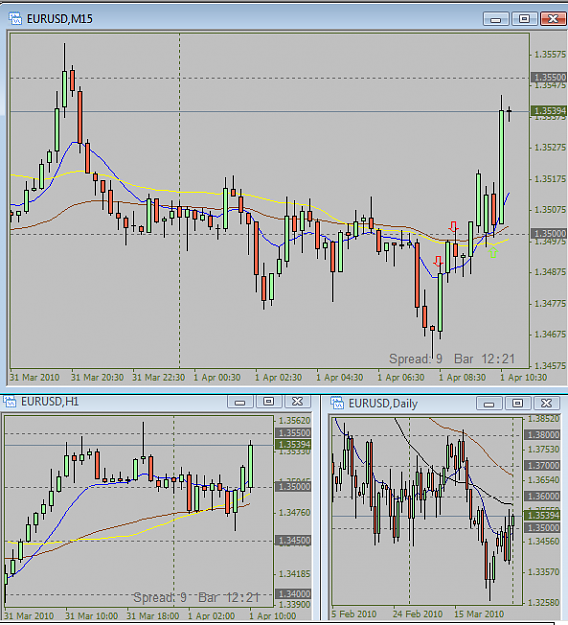Click the 1.32580 price scale value on Daily
The width and height of the screenshot is (568, 625).
click(x=543, y=602)
